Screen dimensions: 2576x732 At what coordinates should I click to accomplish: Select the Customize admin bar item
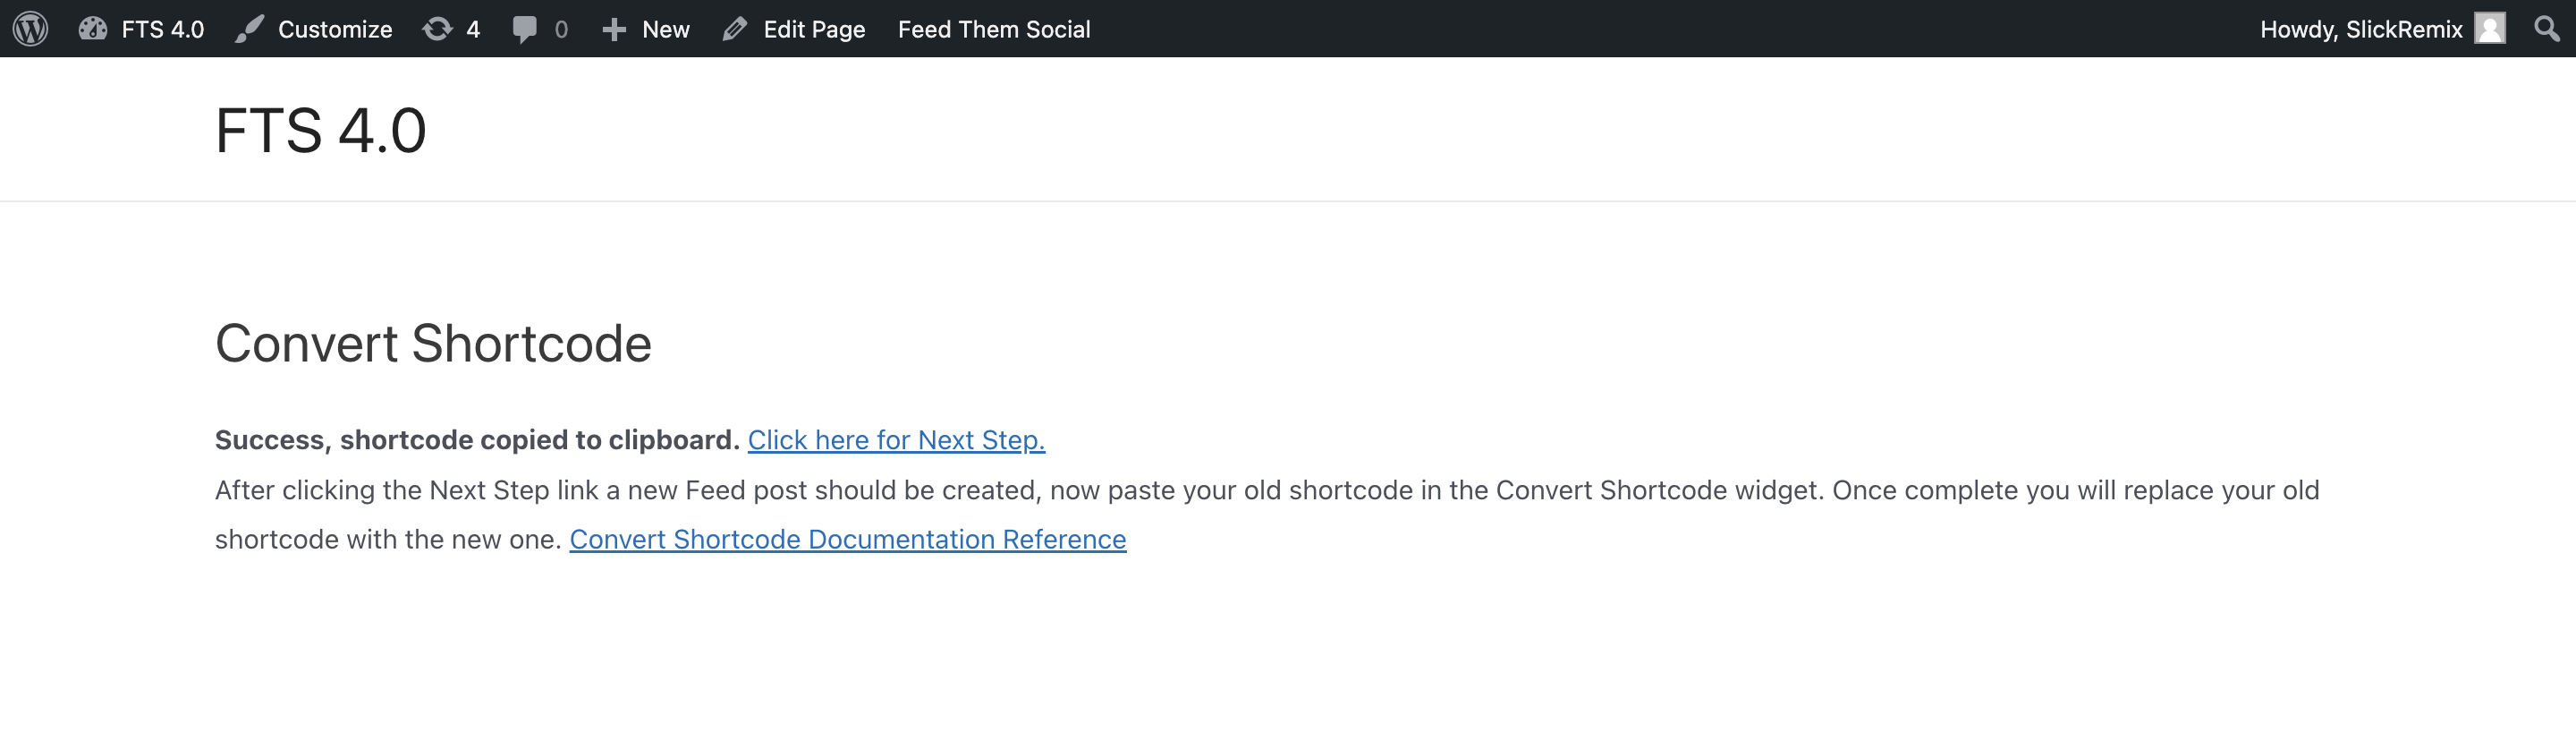334,29
